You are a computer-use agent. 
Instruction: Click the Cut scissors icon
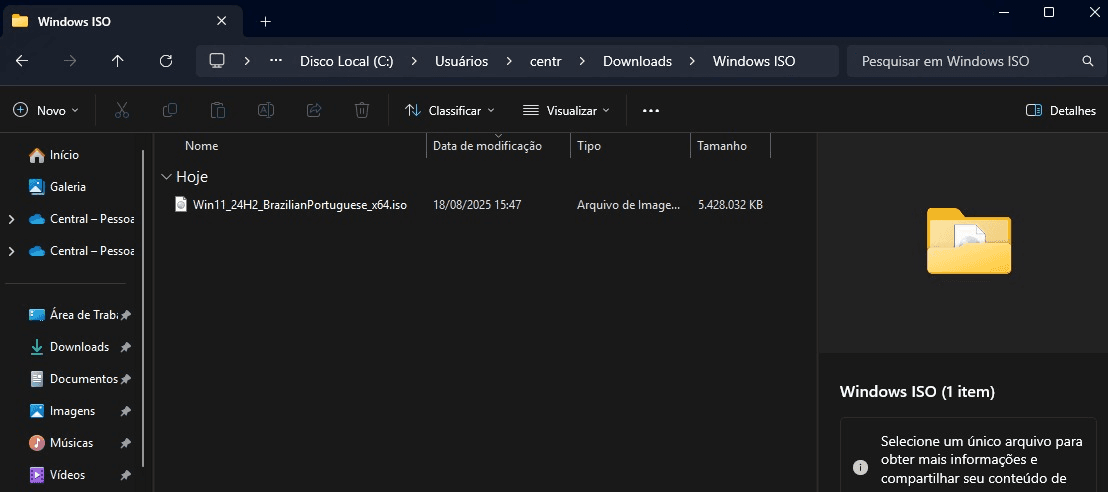(122, 110)
